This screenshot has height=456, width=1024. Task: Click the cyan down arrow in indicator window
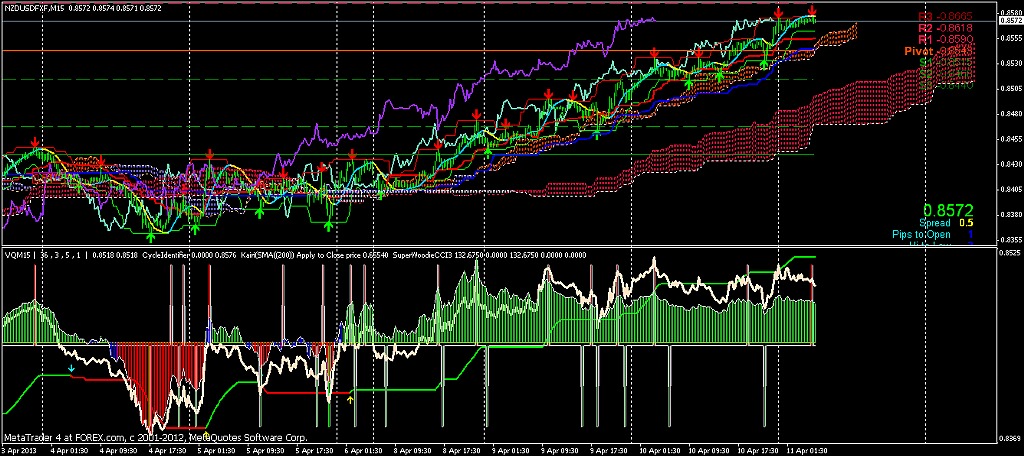click(71, 368)
